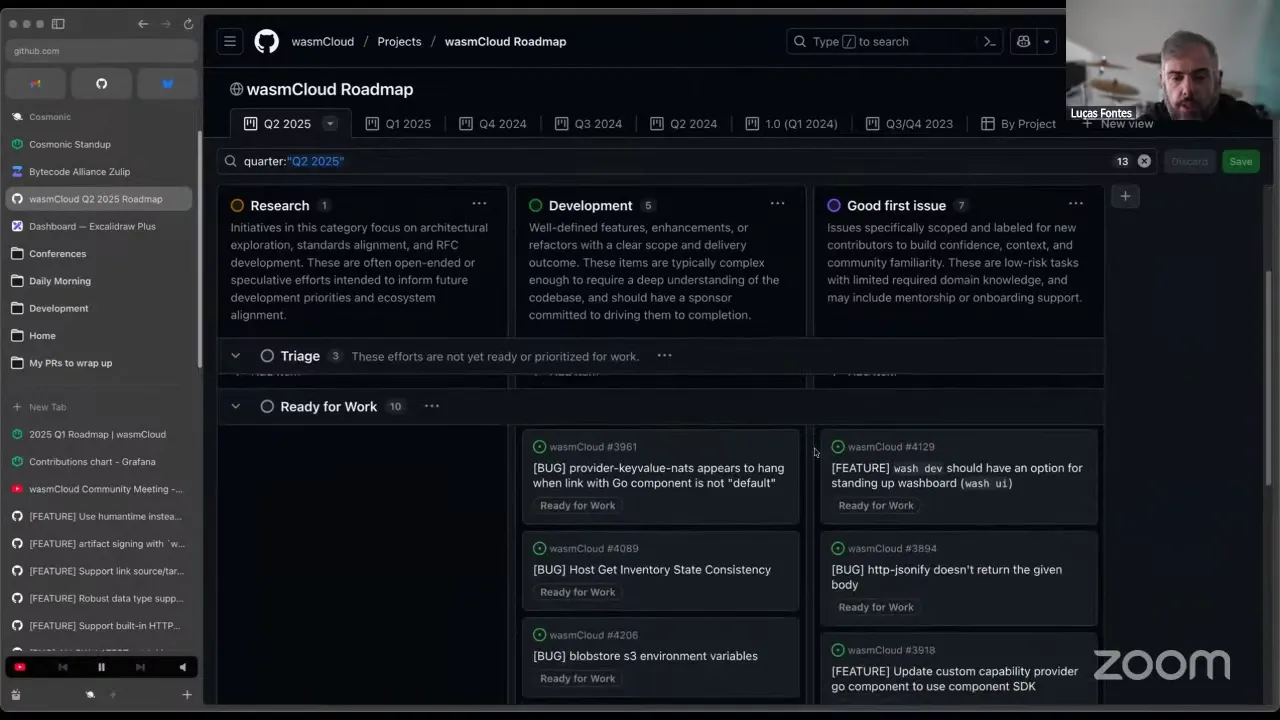Open the pinned GitHub tab
The height and width of the screenshot is (720, 1280).
click(x=101, y=84)
